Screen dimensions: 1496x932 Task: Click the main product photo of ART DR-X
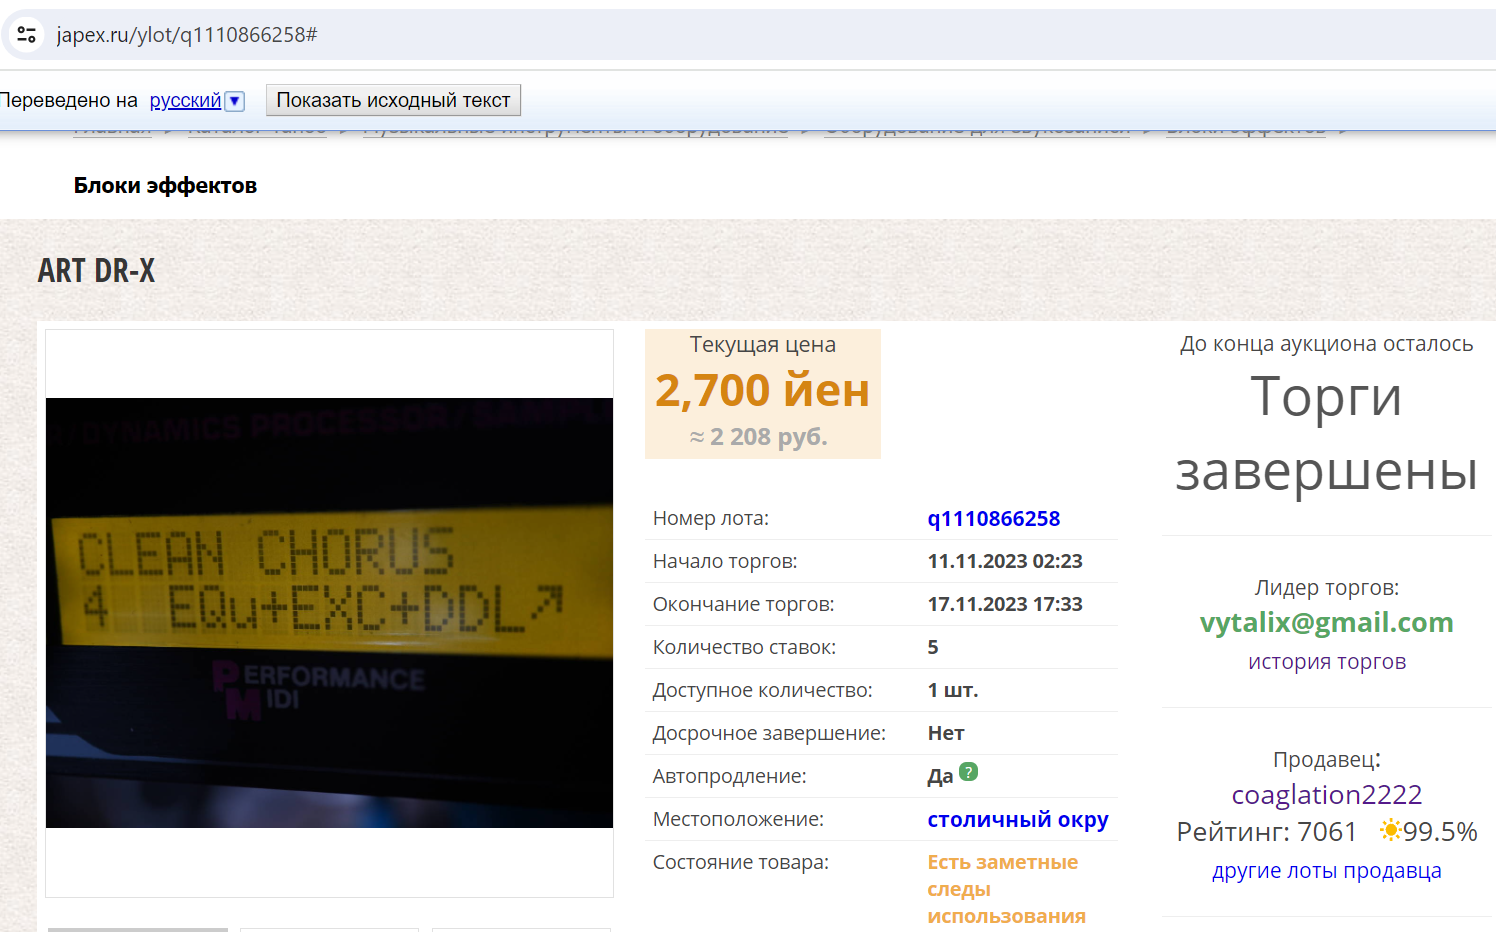(x=329, y=612)
